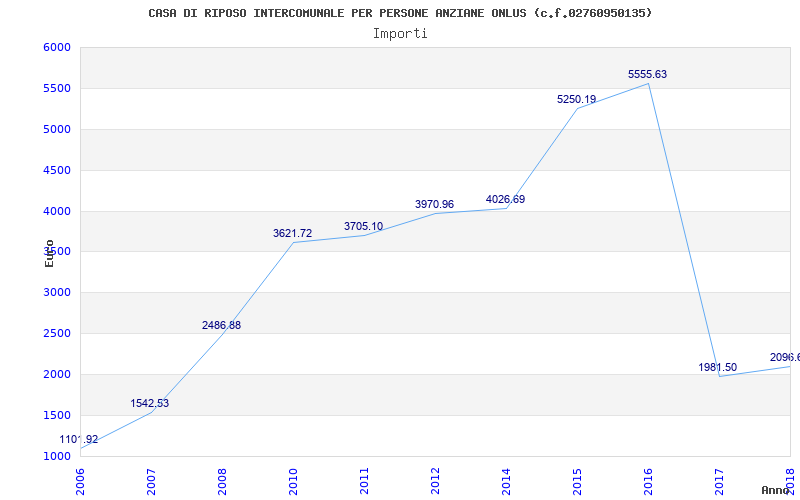800x500 pixels.
Task: Select the data label 1101.92
Action: [79, 439]
